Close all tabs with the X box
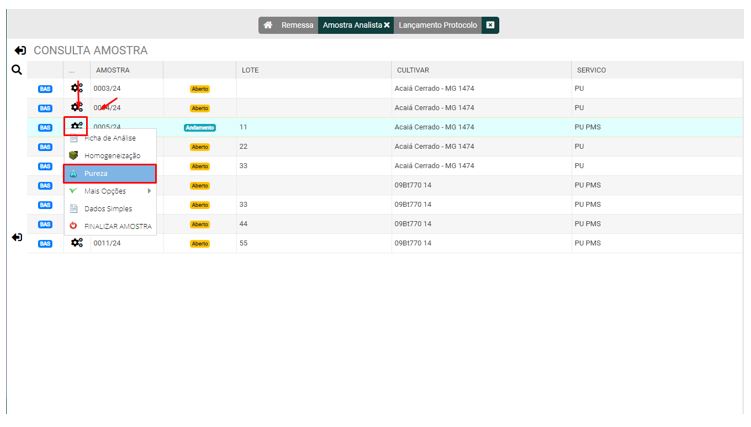 [490, 25]
